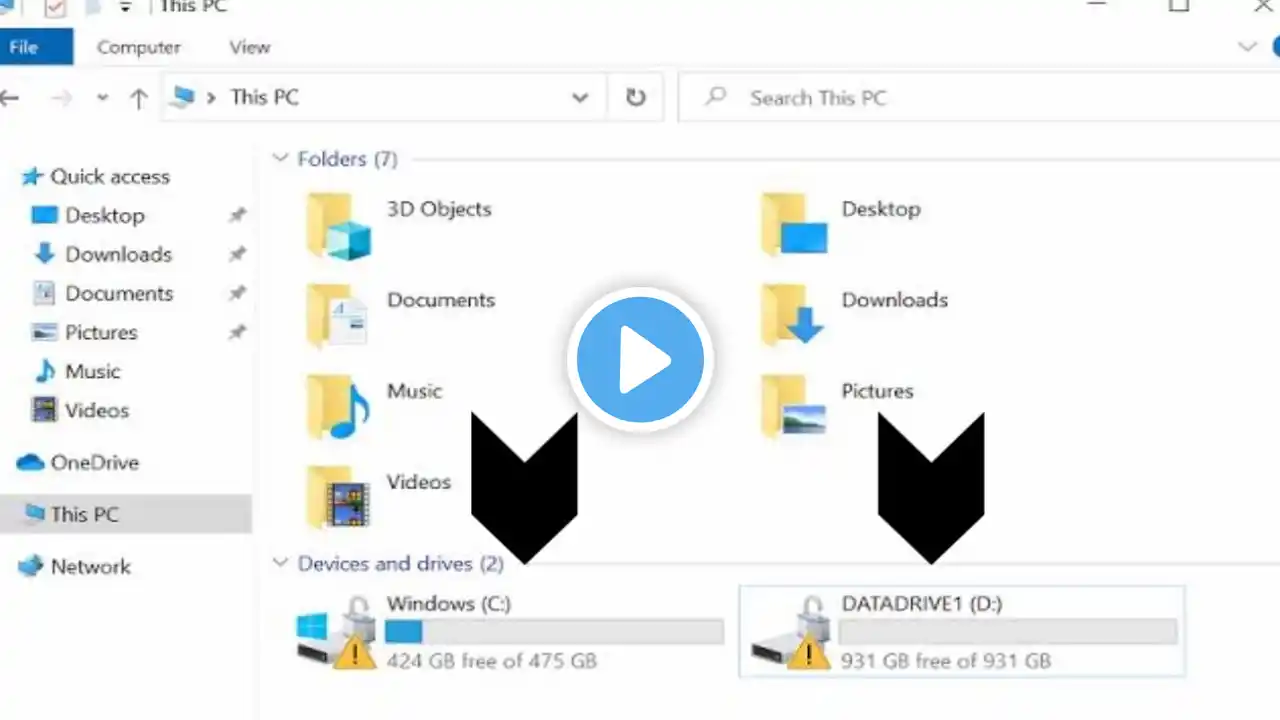Expand the breadcrumb arrow before This PC
The image size is (1280, 720).
212,98
